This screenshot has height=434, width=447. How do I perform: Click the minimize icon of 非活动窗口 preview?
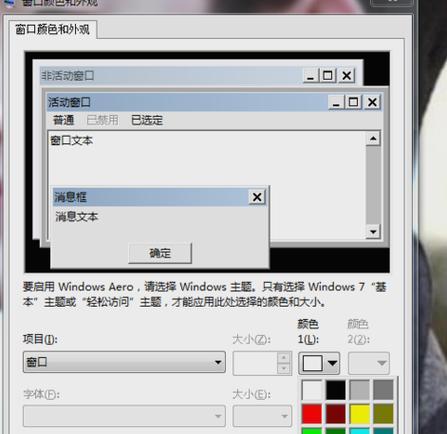pyautogui.click(x=310, y=76)
